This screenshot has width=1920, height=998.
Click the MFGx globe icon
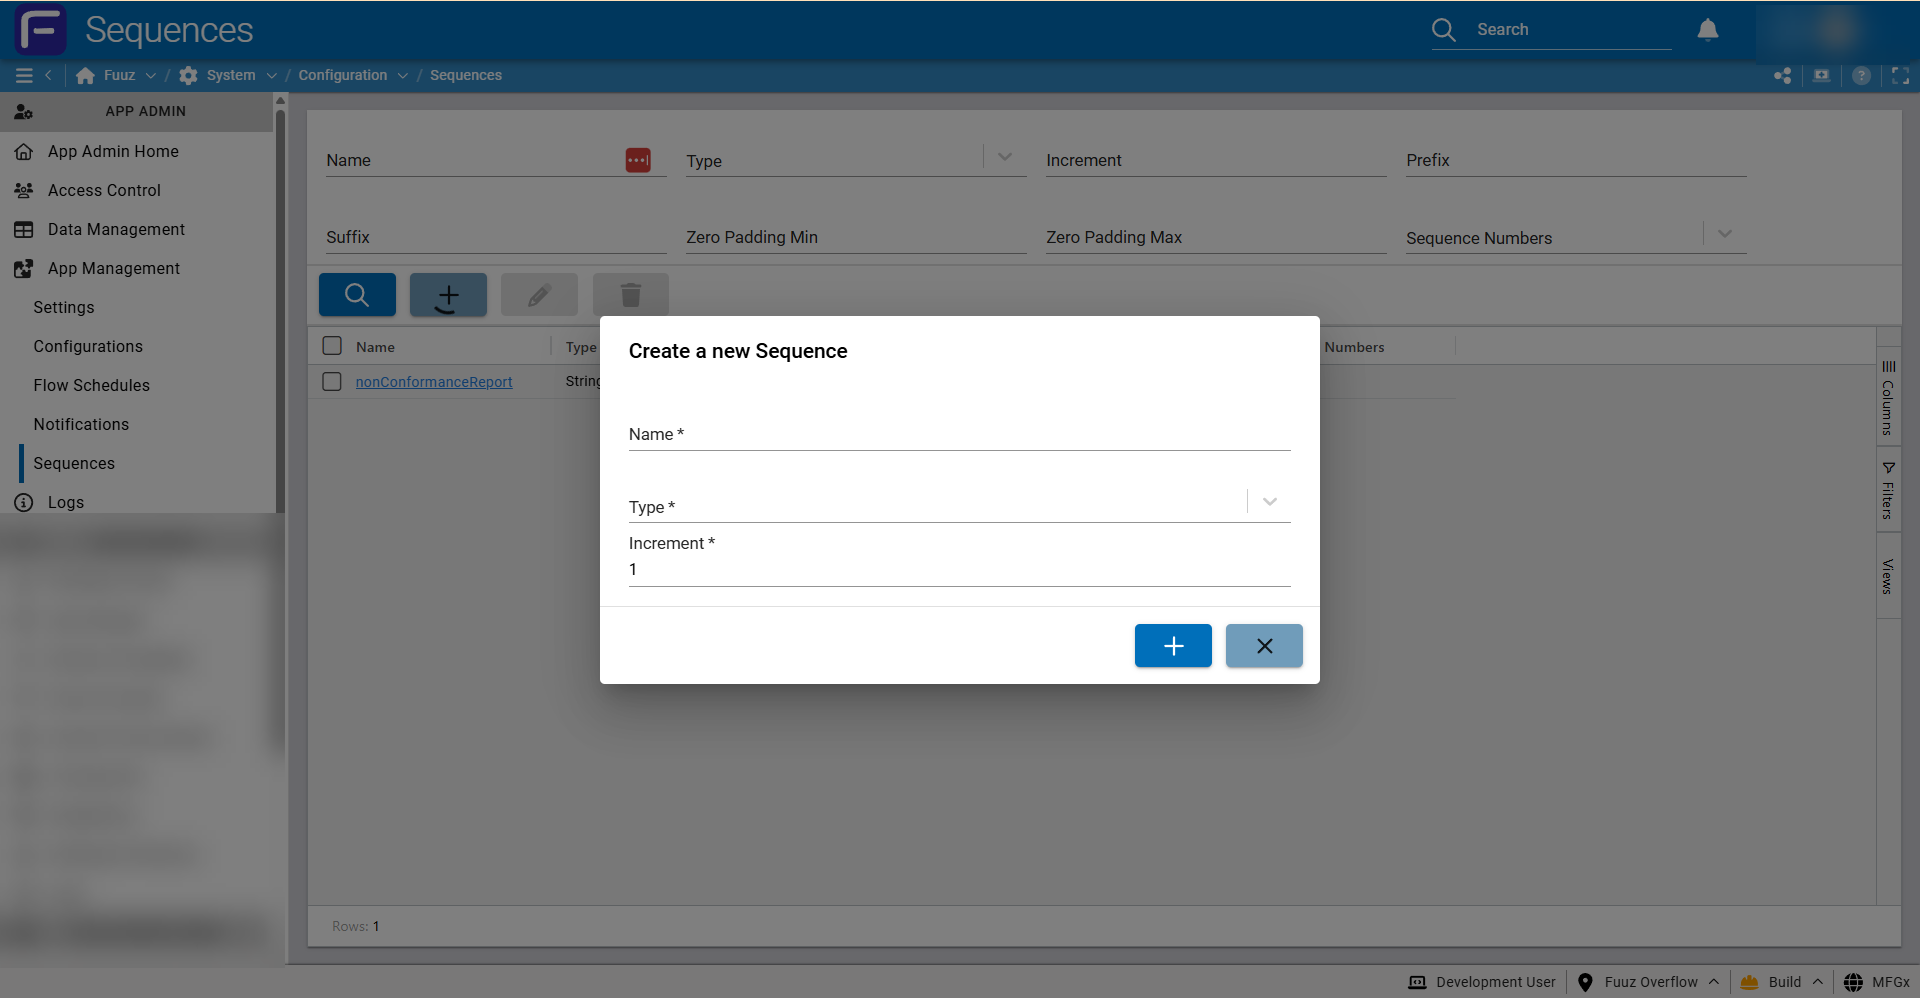point(1853,982)
